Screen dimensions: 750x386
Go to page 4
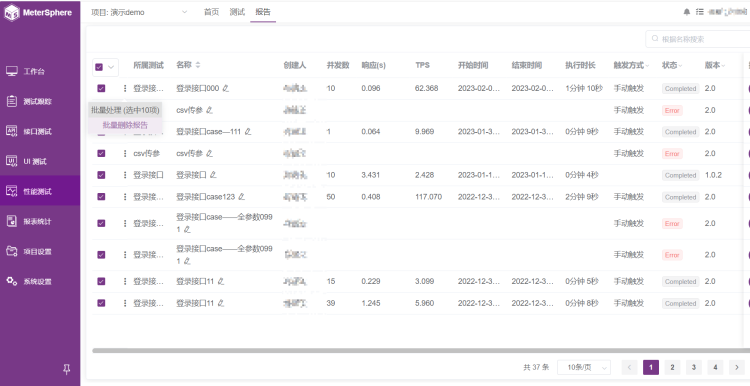click(x=715, y=367)
